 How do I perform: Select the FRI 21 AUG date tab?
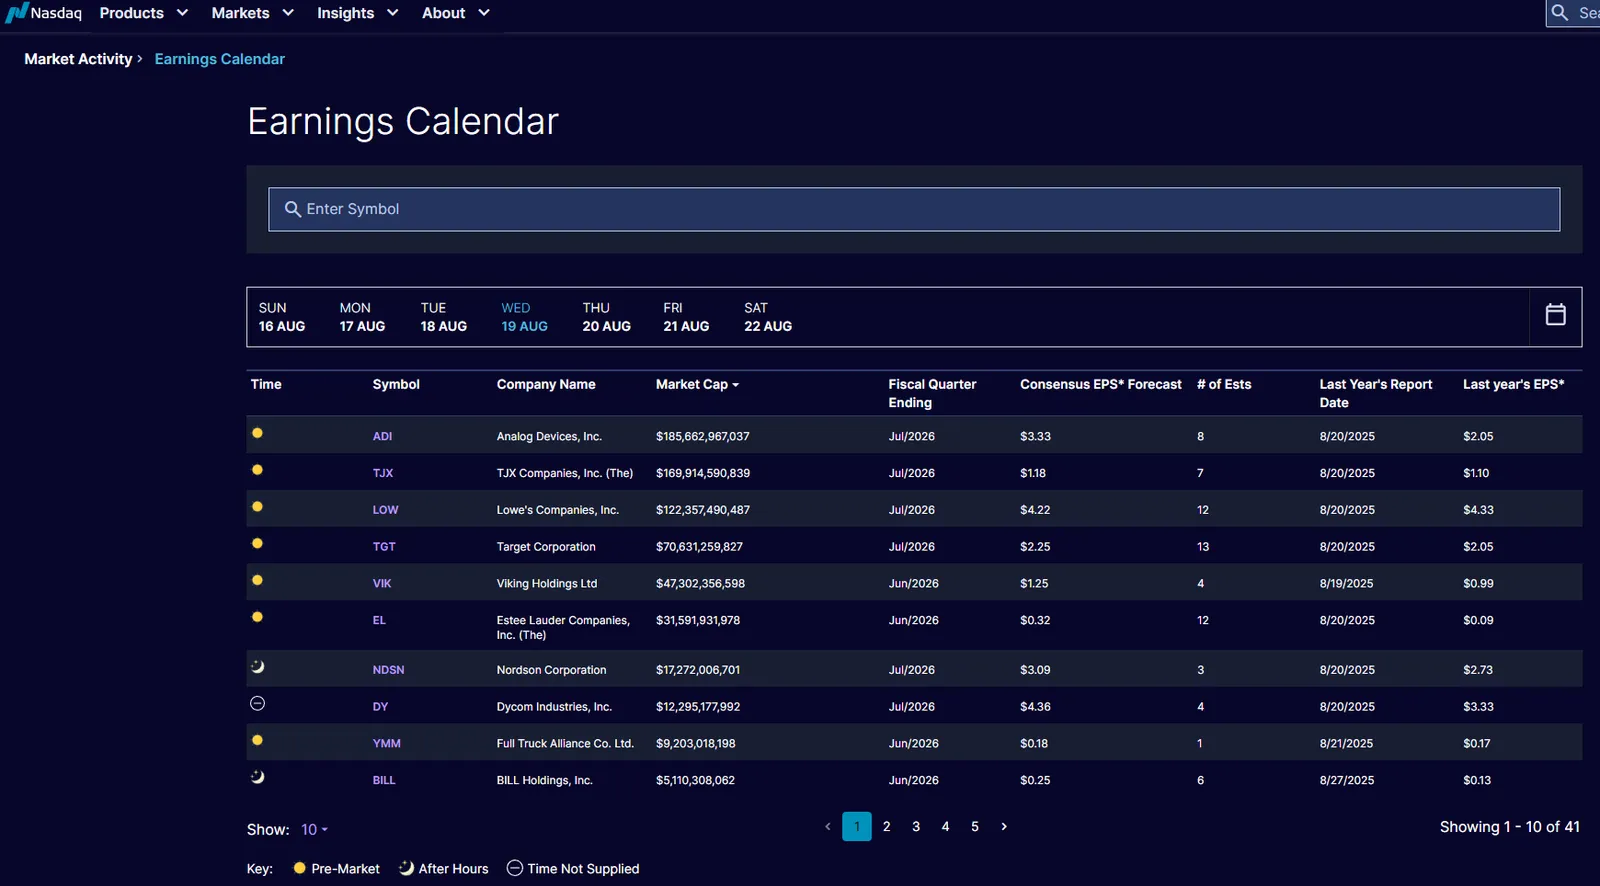point(686,317)
